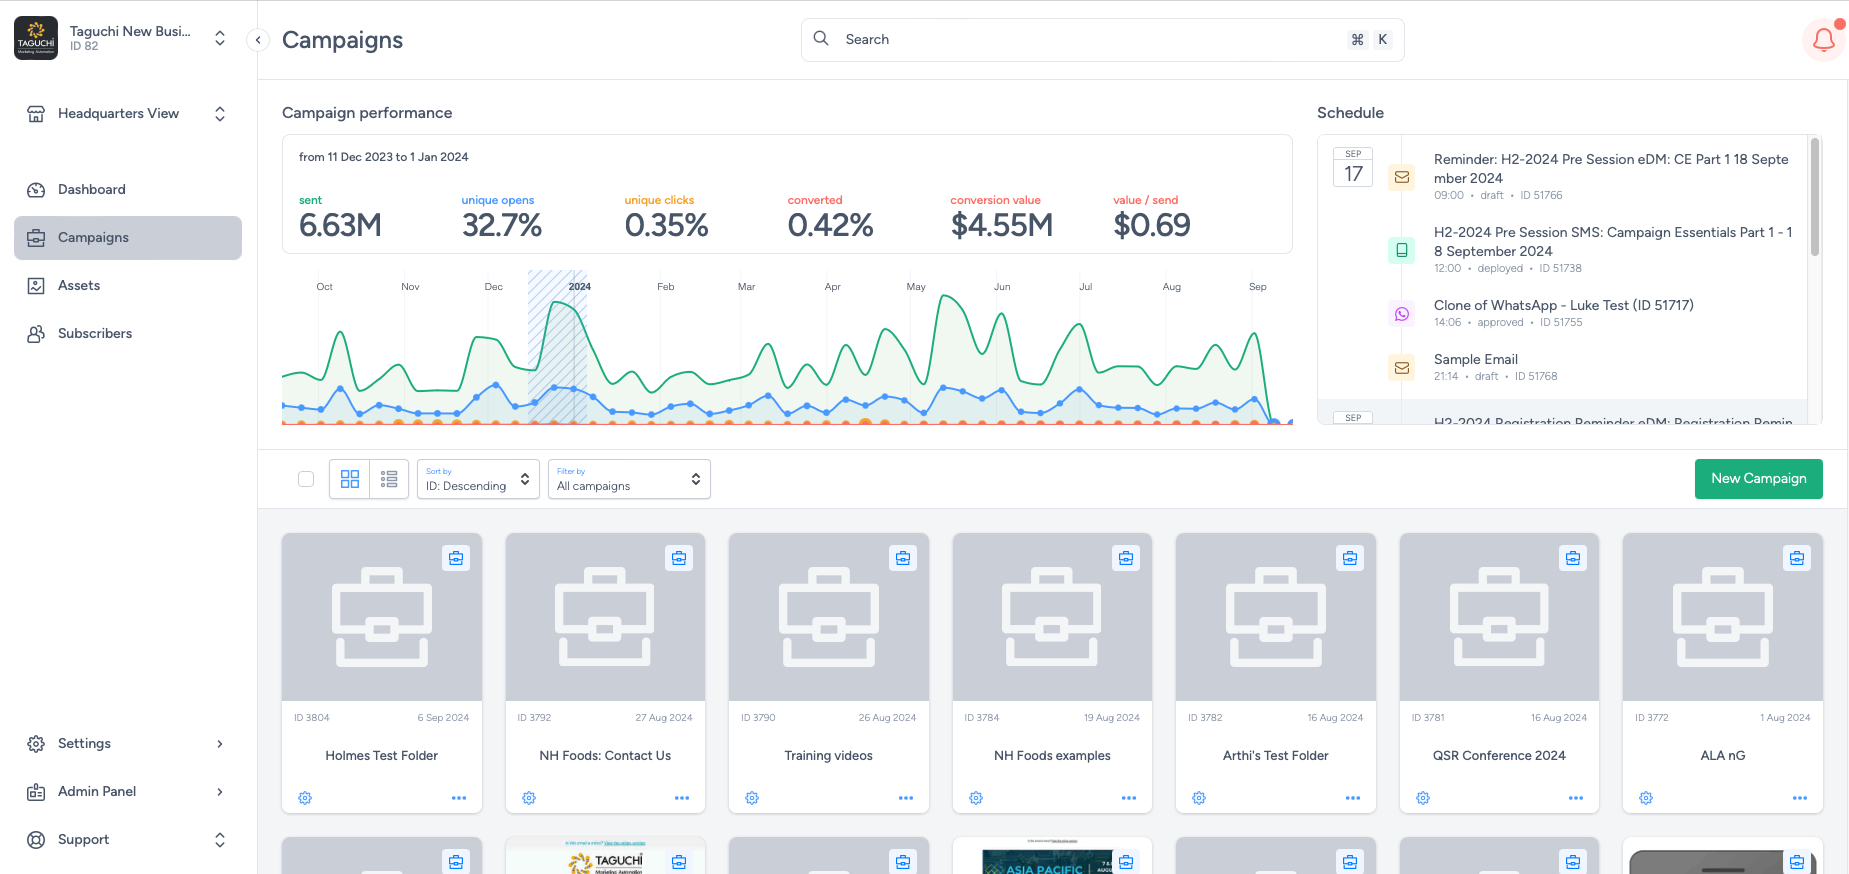Click folder badge icon on Training videos

(903, 558)
